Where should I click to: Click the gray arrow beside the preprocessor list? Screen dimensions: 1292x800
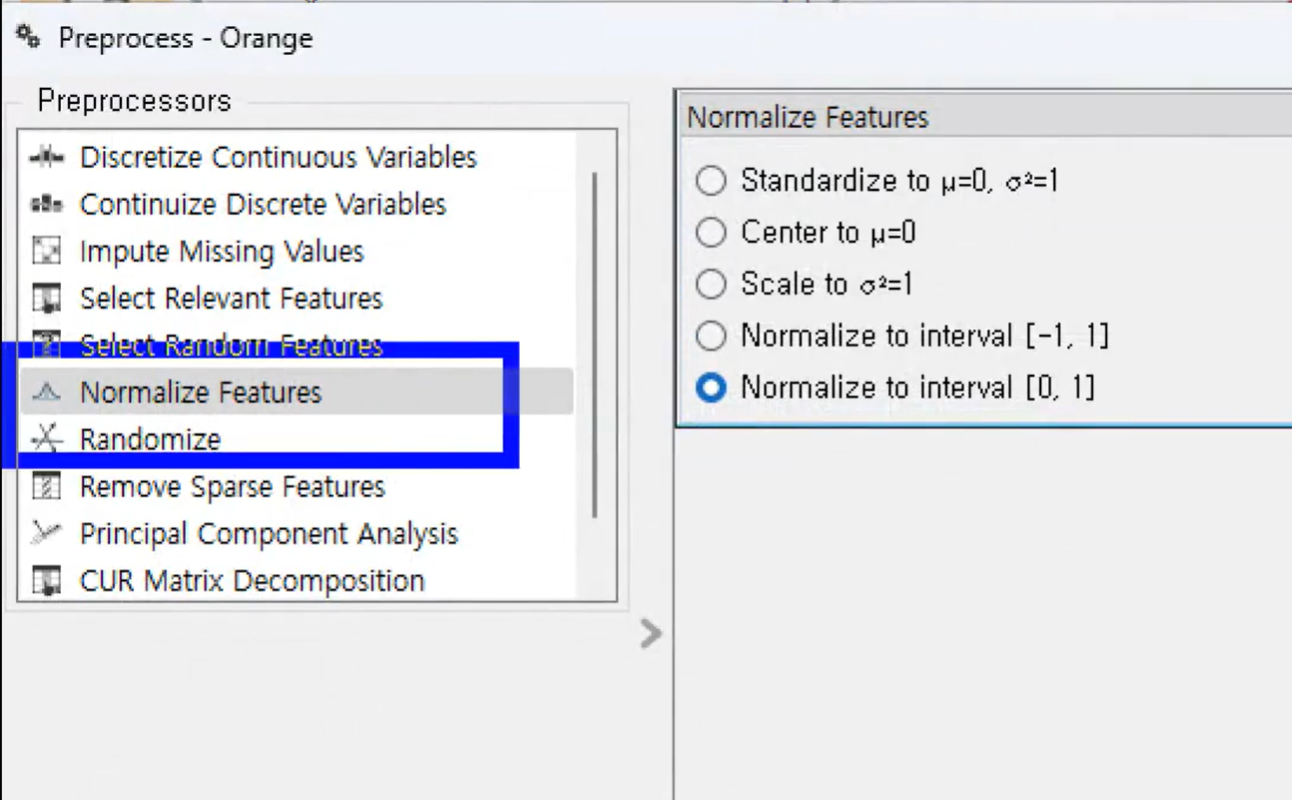651,633
